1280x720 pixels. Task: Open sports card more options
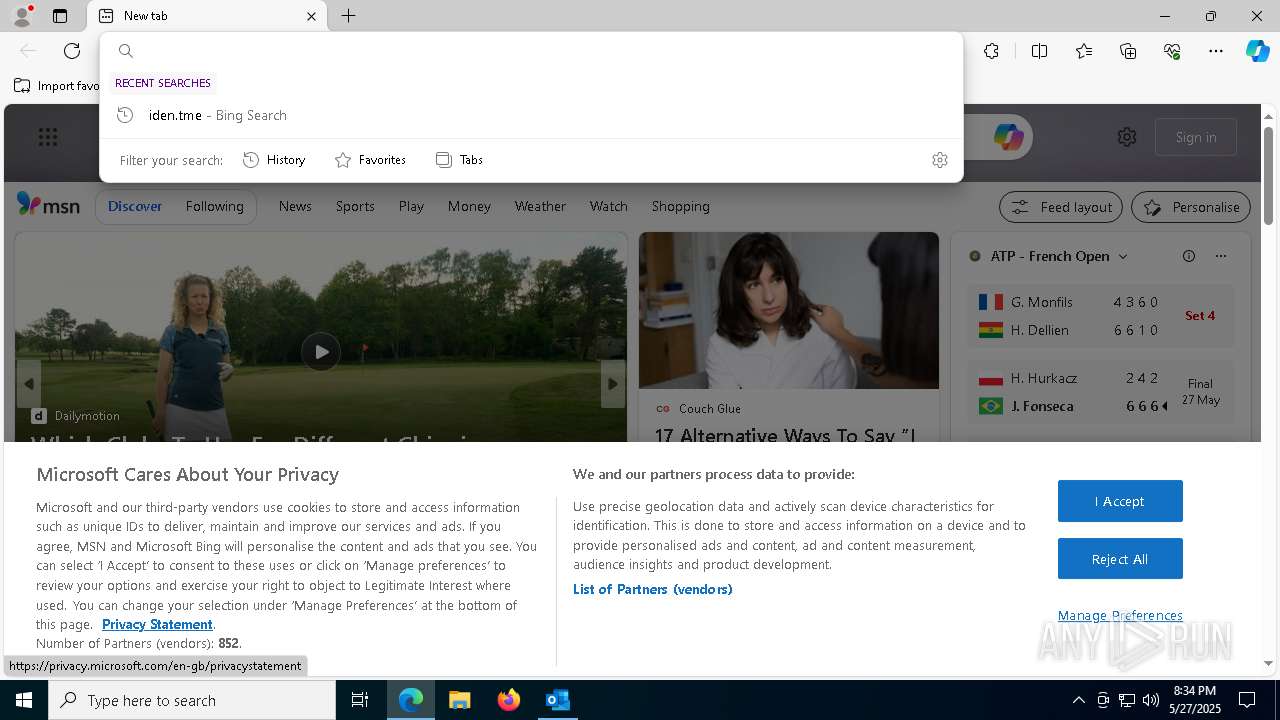click(x=1221, y=256)
